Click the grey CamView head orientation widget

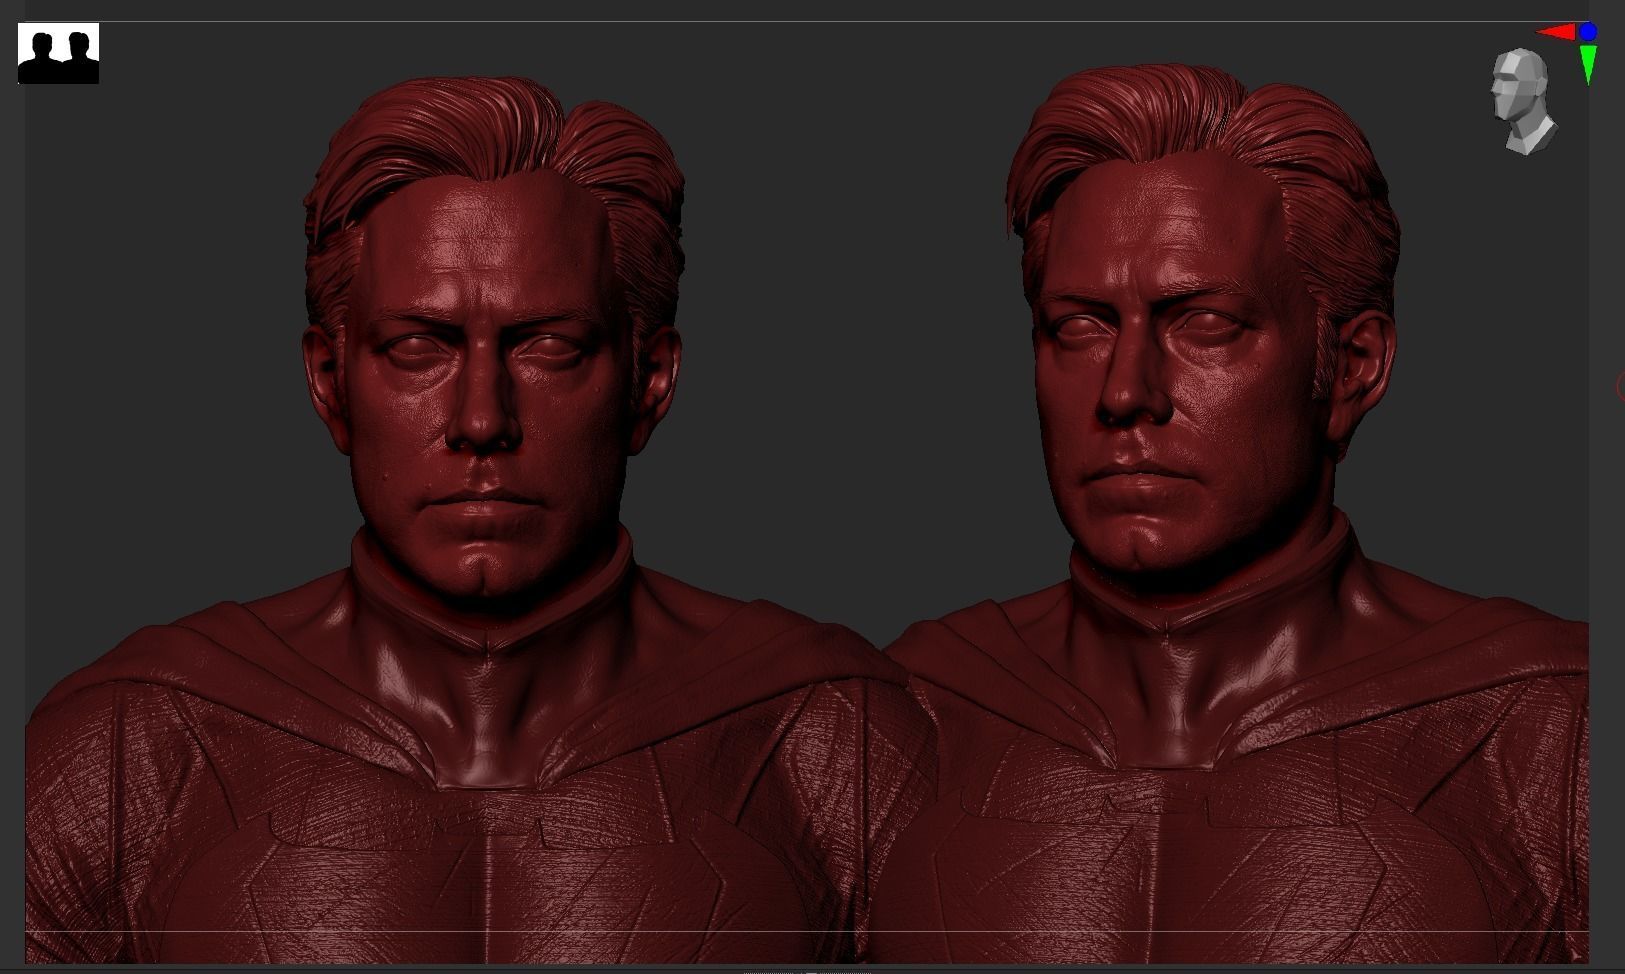click(x=1523, y=102)
